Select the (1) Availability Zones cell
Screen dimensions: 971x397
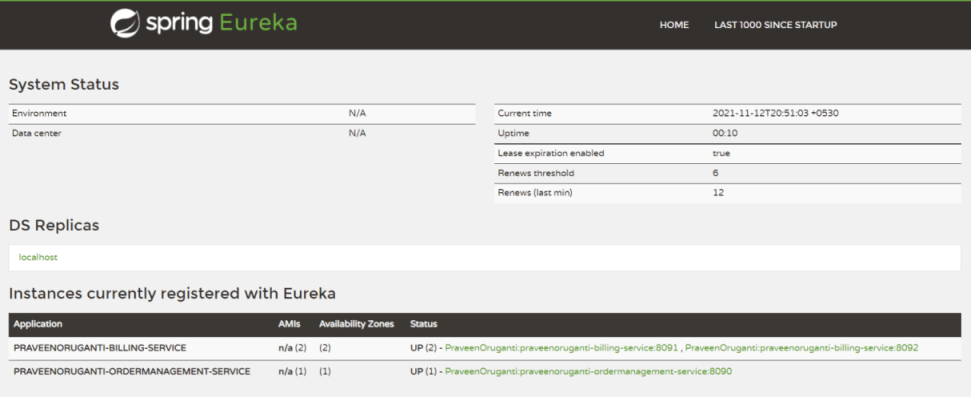(x=325, y=372)
